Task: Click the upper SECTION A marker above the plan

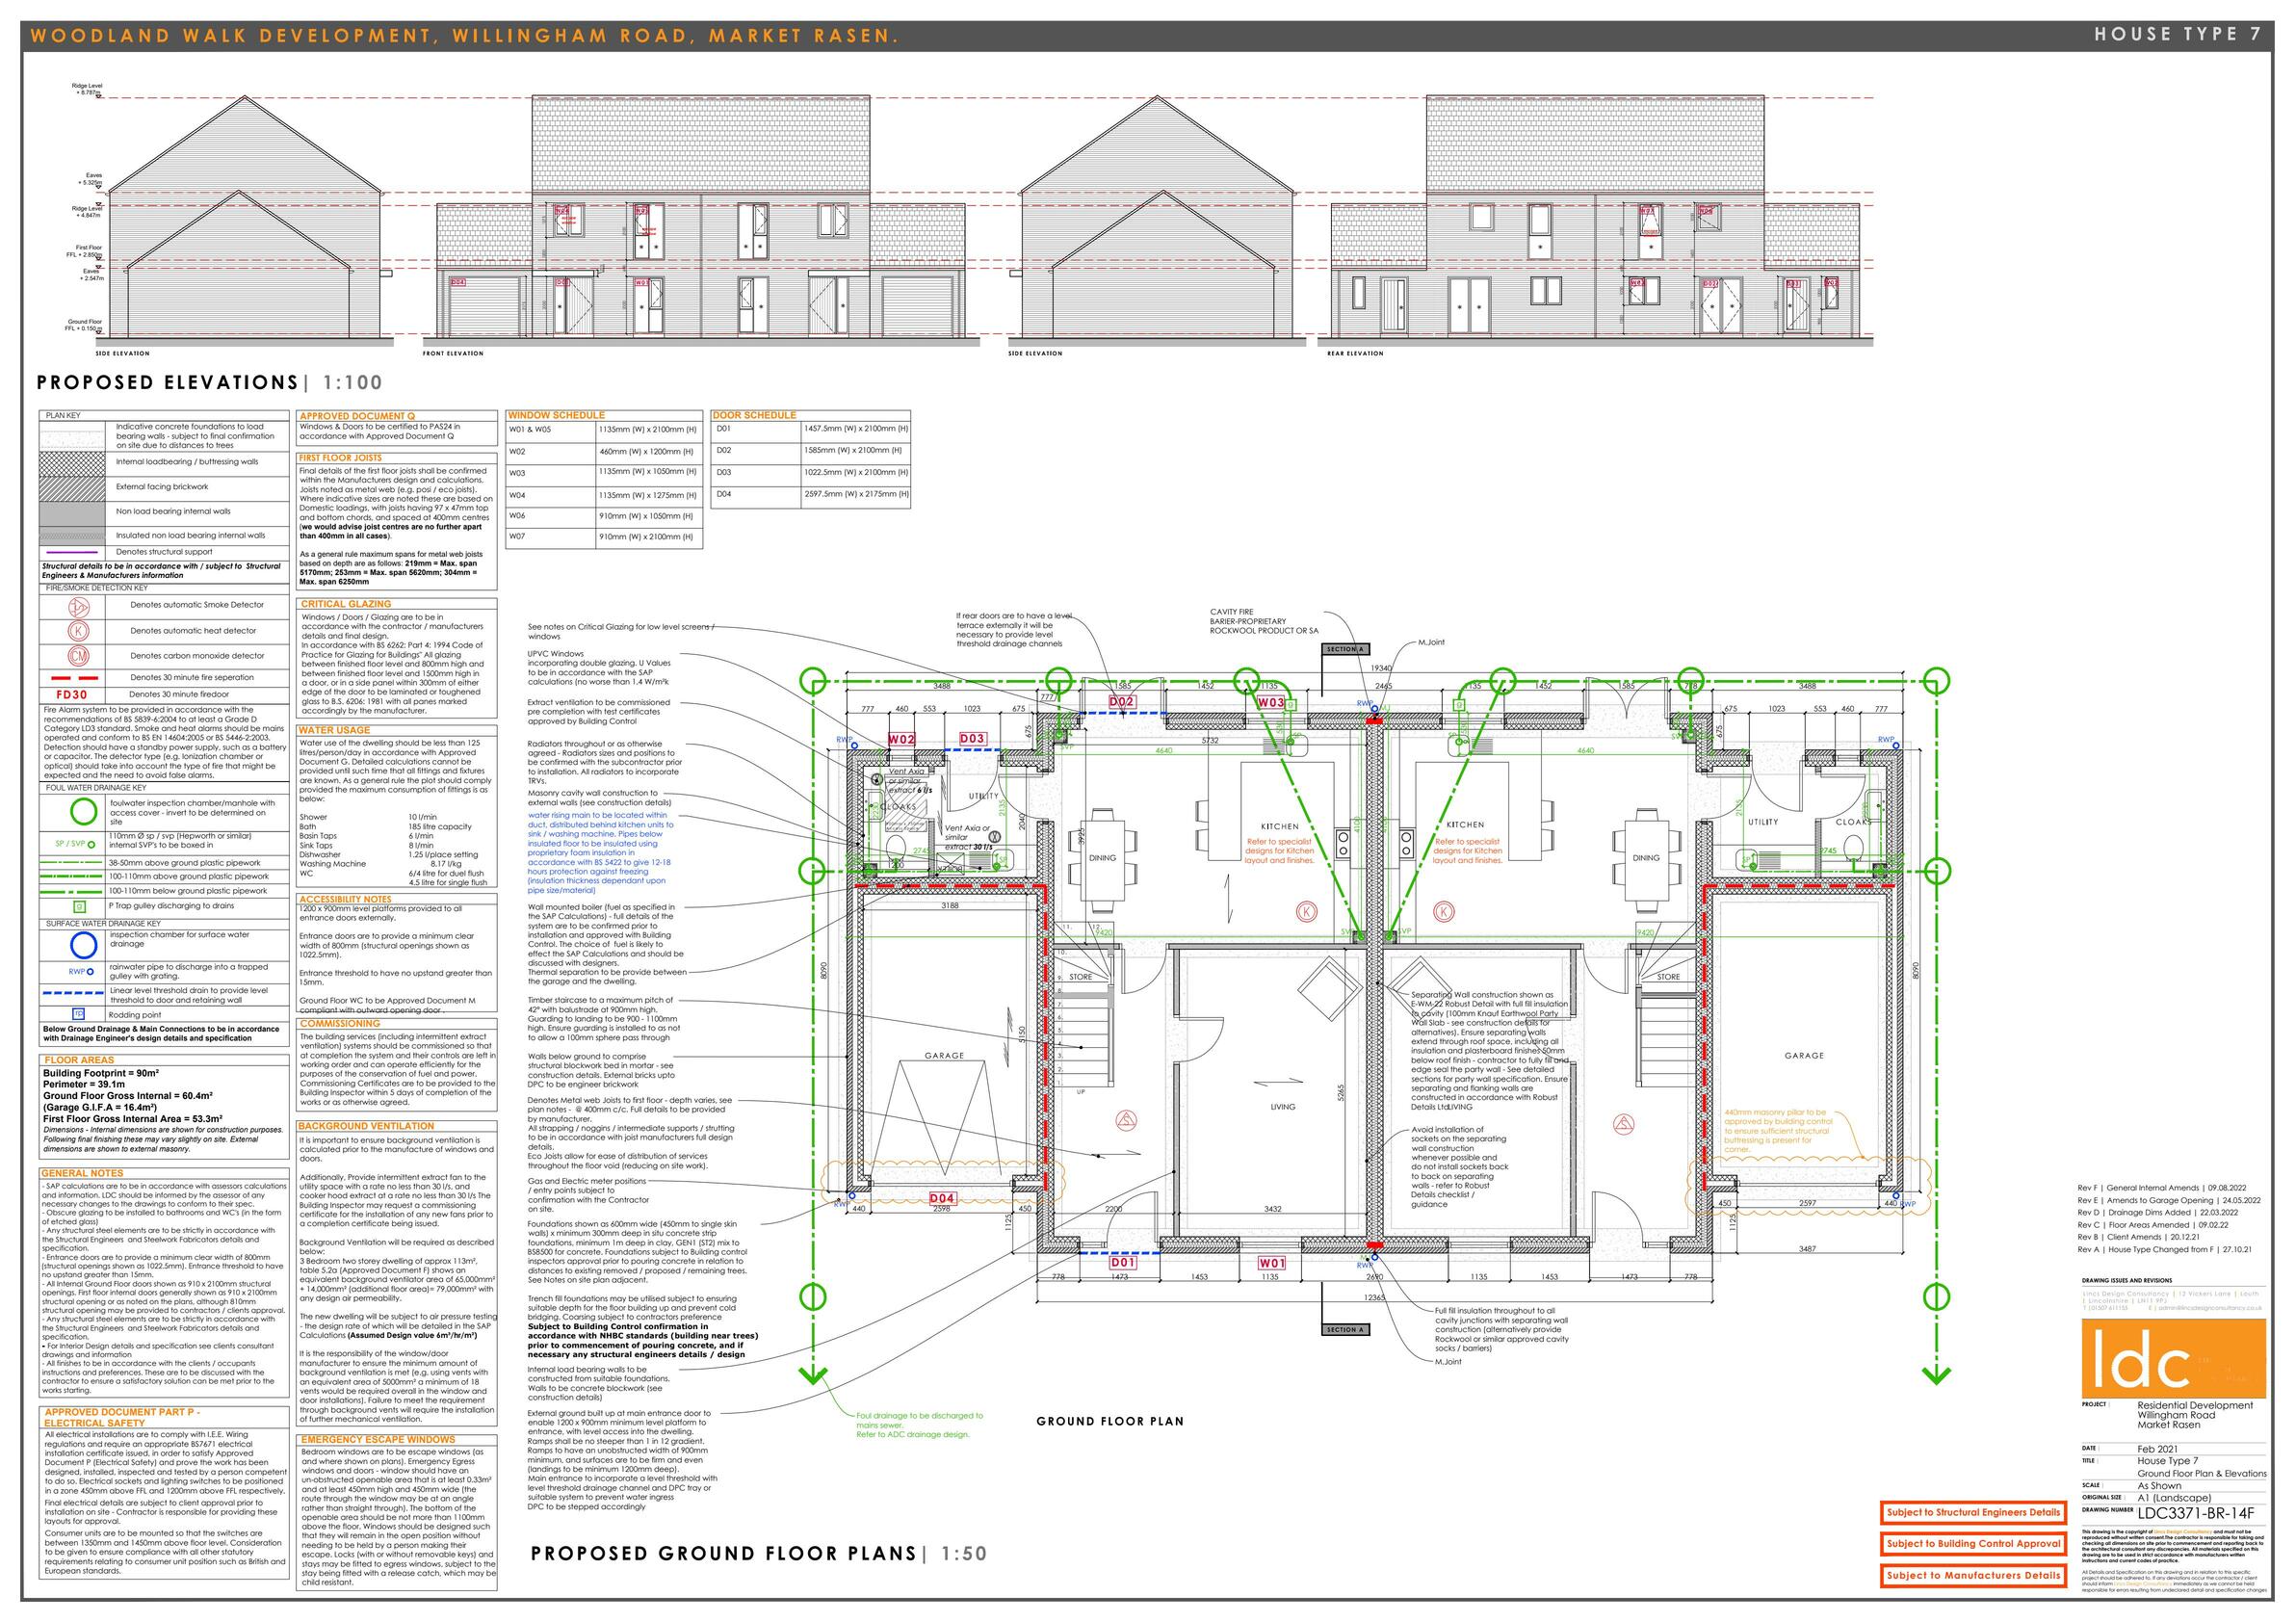Action: [x=1345, y=649]
